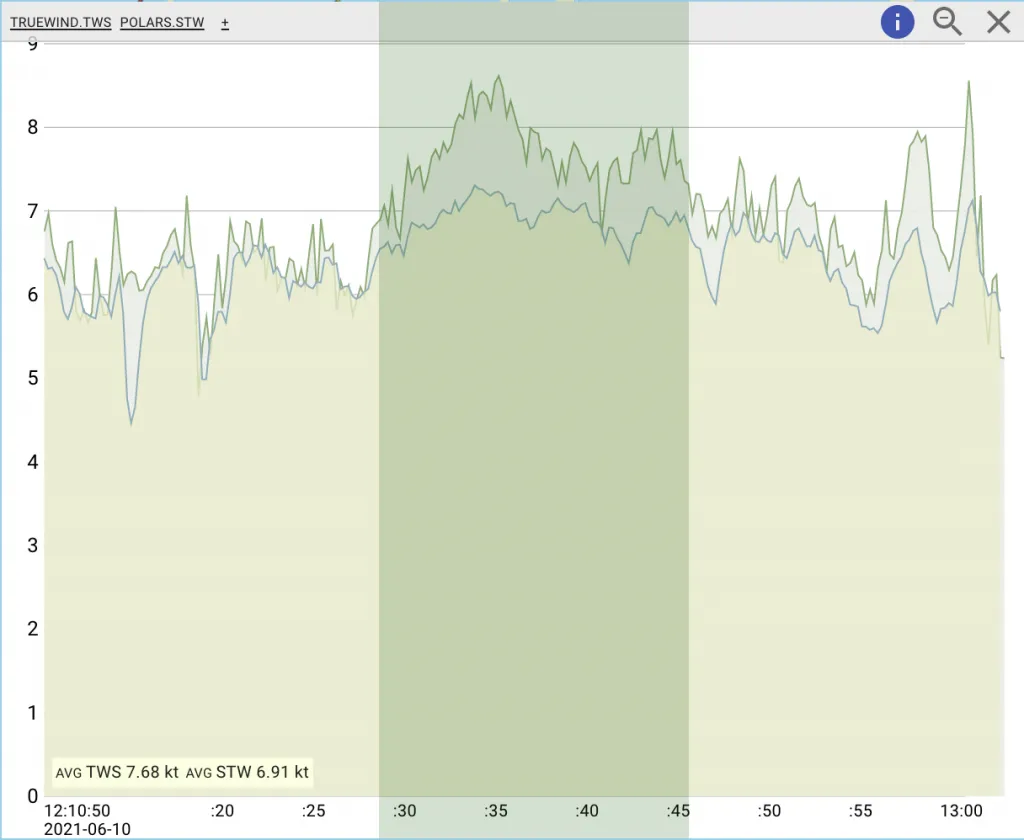Click the 8 value on the y-axis
The width and height of the screenshot is (1024, 840).
32,127
